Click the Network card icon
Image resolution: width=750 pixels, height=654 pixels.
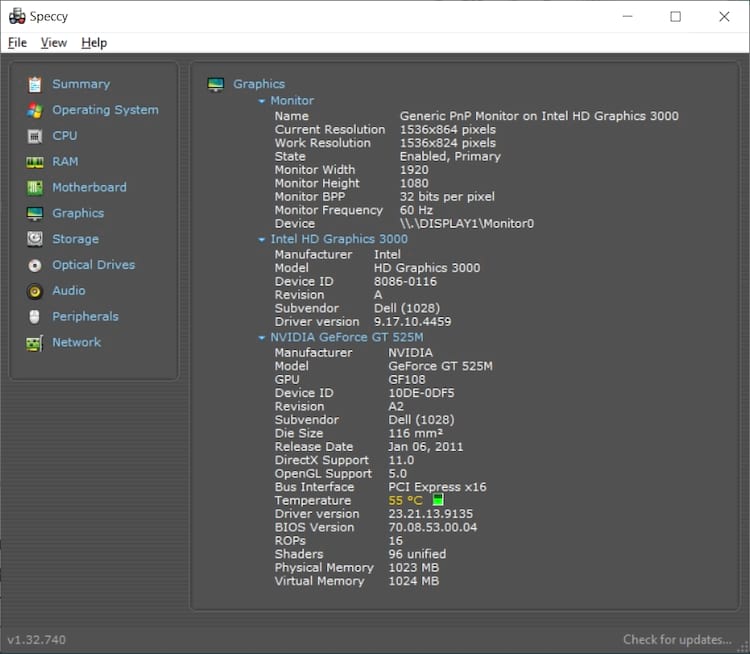(34, 343)
